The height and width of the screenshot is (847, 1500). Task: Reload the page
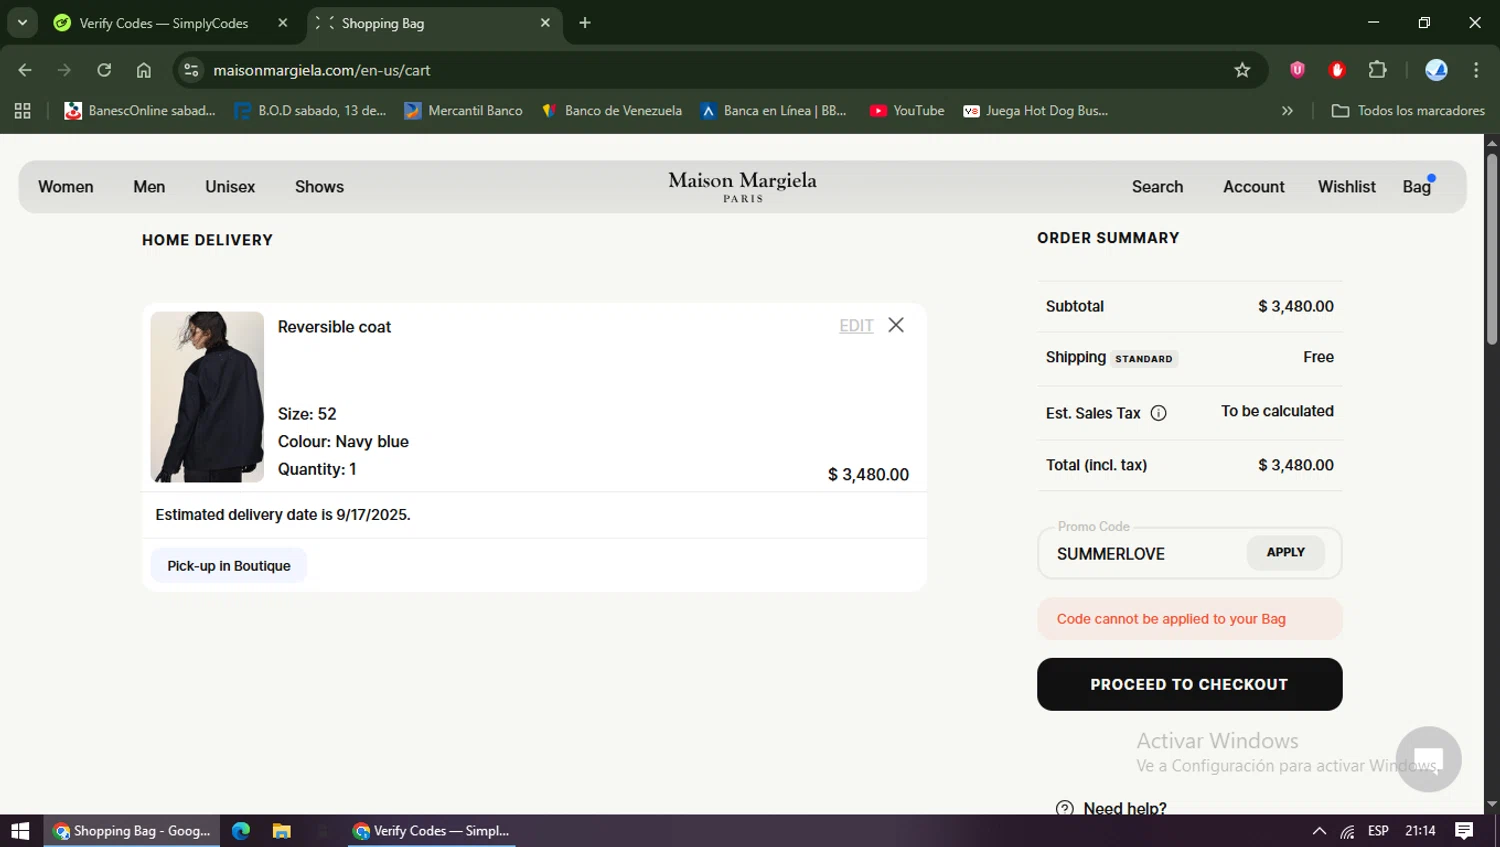click(104, 70)
